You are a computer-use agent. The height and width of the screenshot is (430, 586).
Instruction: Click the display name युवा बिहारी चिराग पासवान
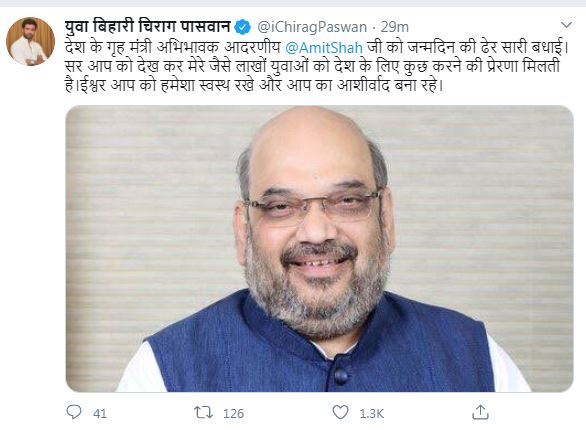pos(147,27)
